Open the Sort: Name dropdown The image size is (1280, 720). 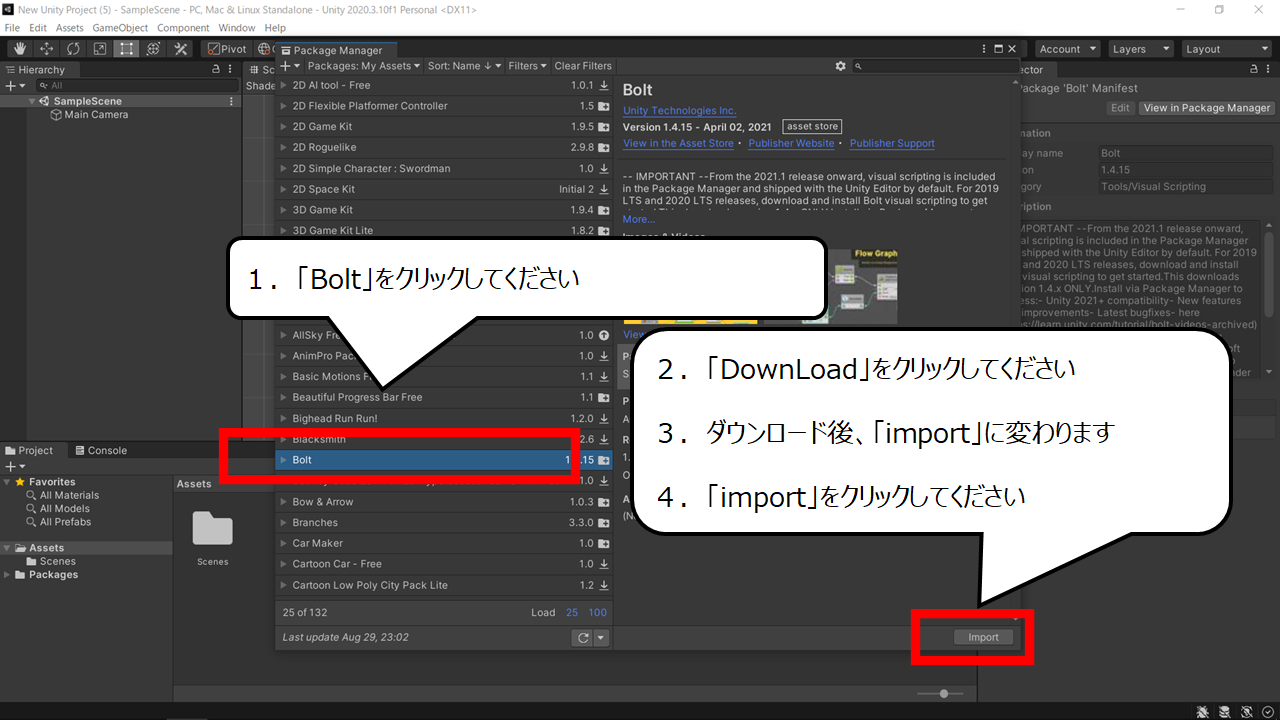coord(464,66)
